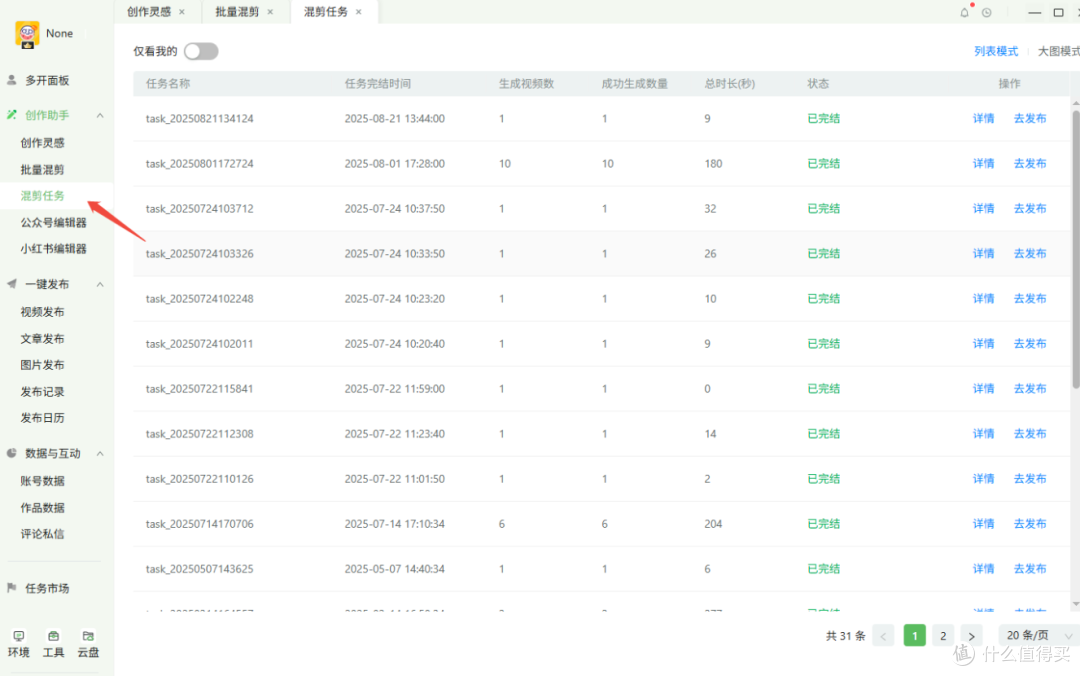1080x676 pixels.
Task: Open 图片发布 in the sidebar
Action: (x=43, y=365)
